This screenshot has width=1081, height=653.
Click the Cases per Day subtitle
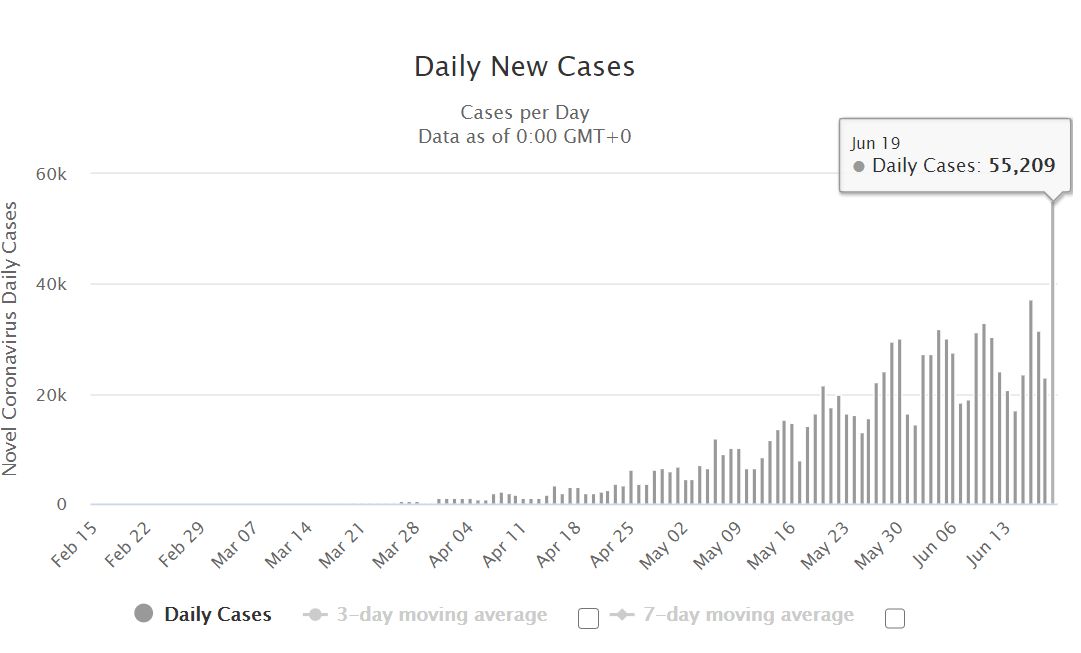(525, 112)
